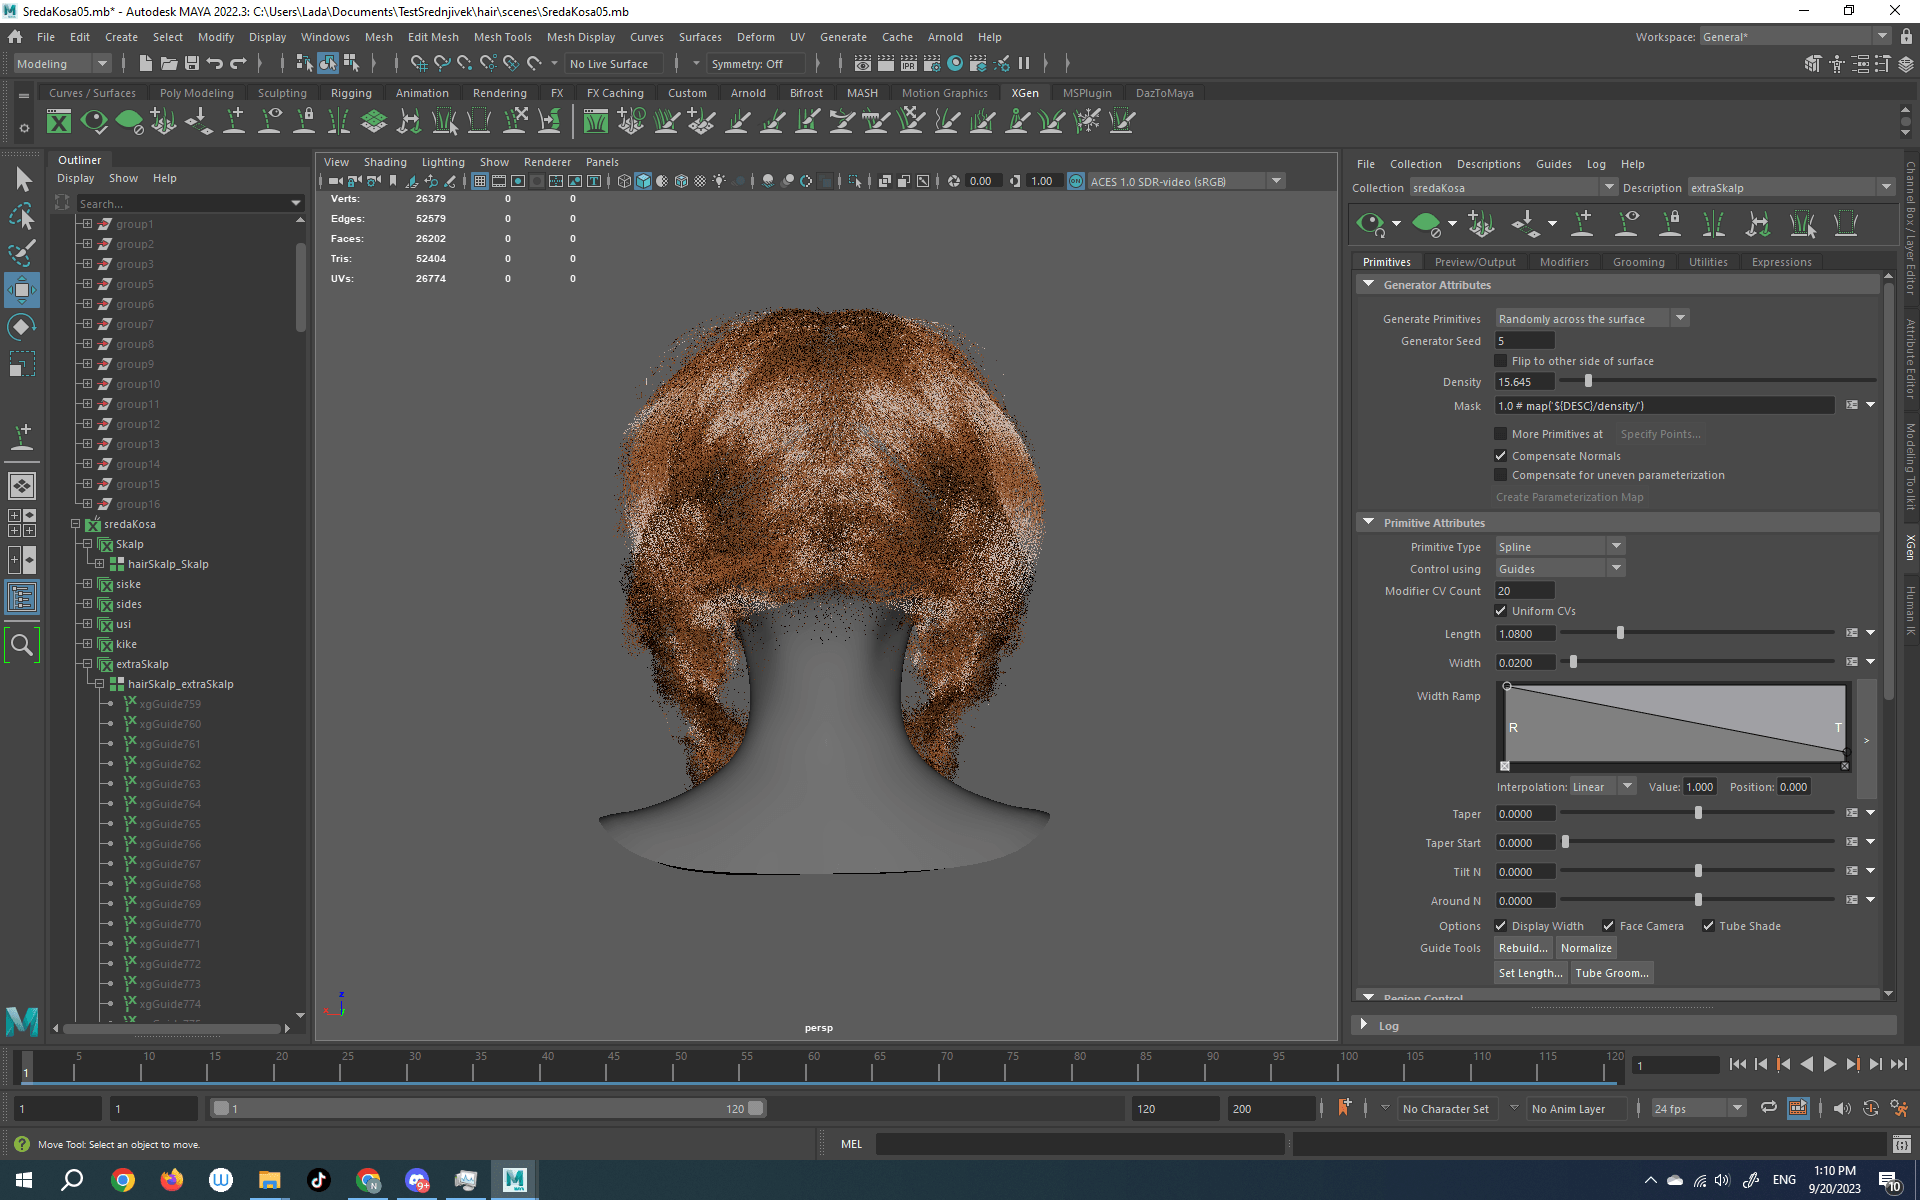Toggle the Face Camera option
The height and width of the screenshot is (1200, 1920).
click(x=1608, y=926)
